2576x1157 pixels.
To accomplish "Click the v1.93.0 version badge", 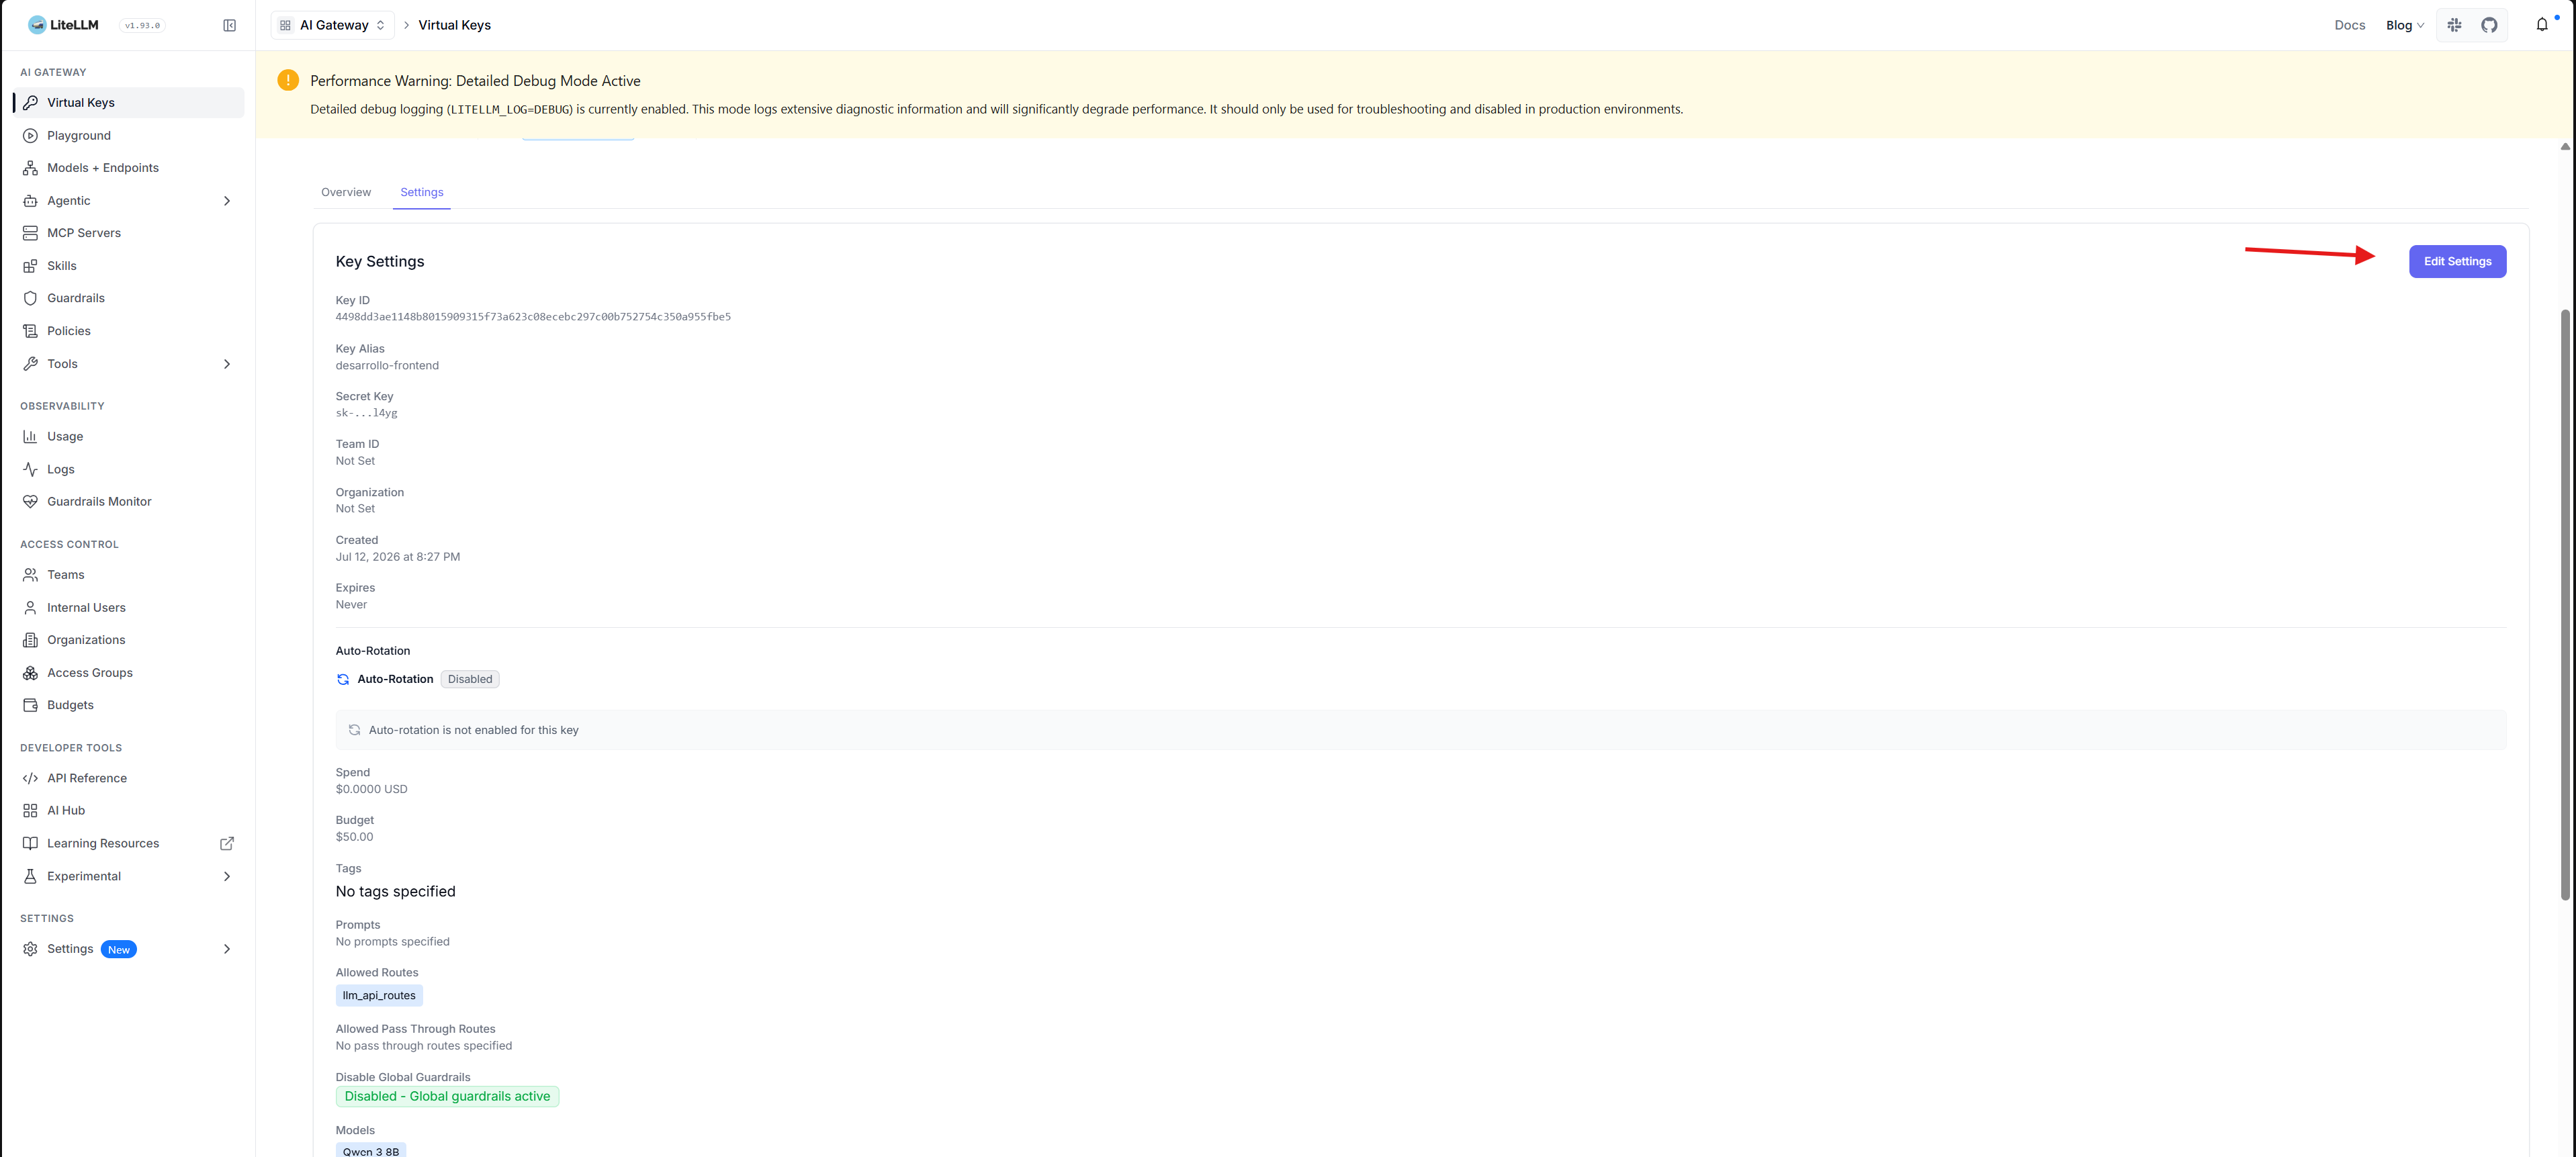I will pyautogui.click(x=142, y=26).
